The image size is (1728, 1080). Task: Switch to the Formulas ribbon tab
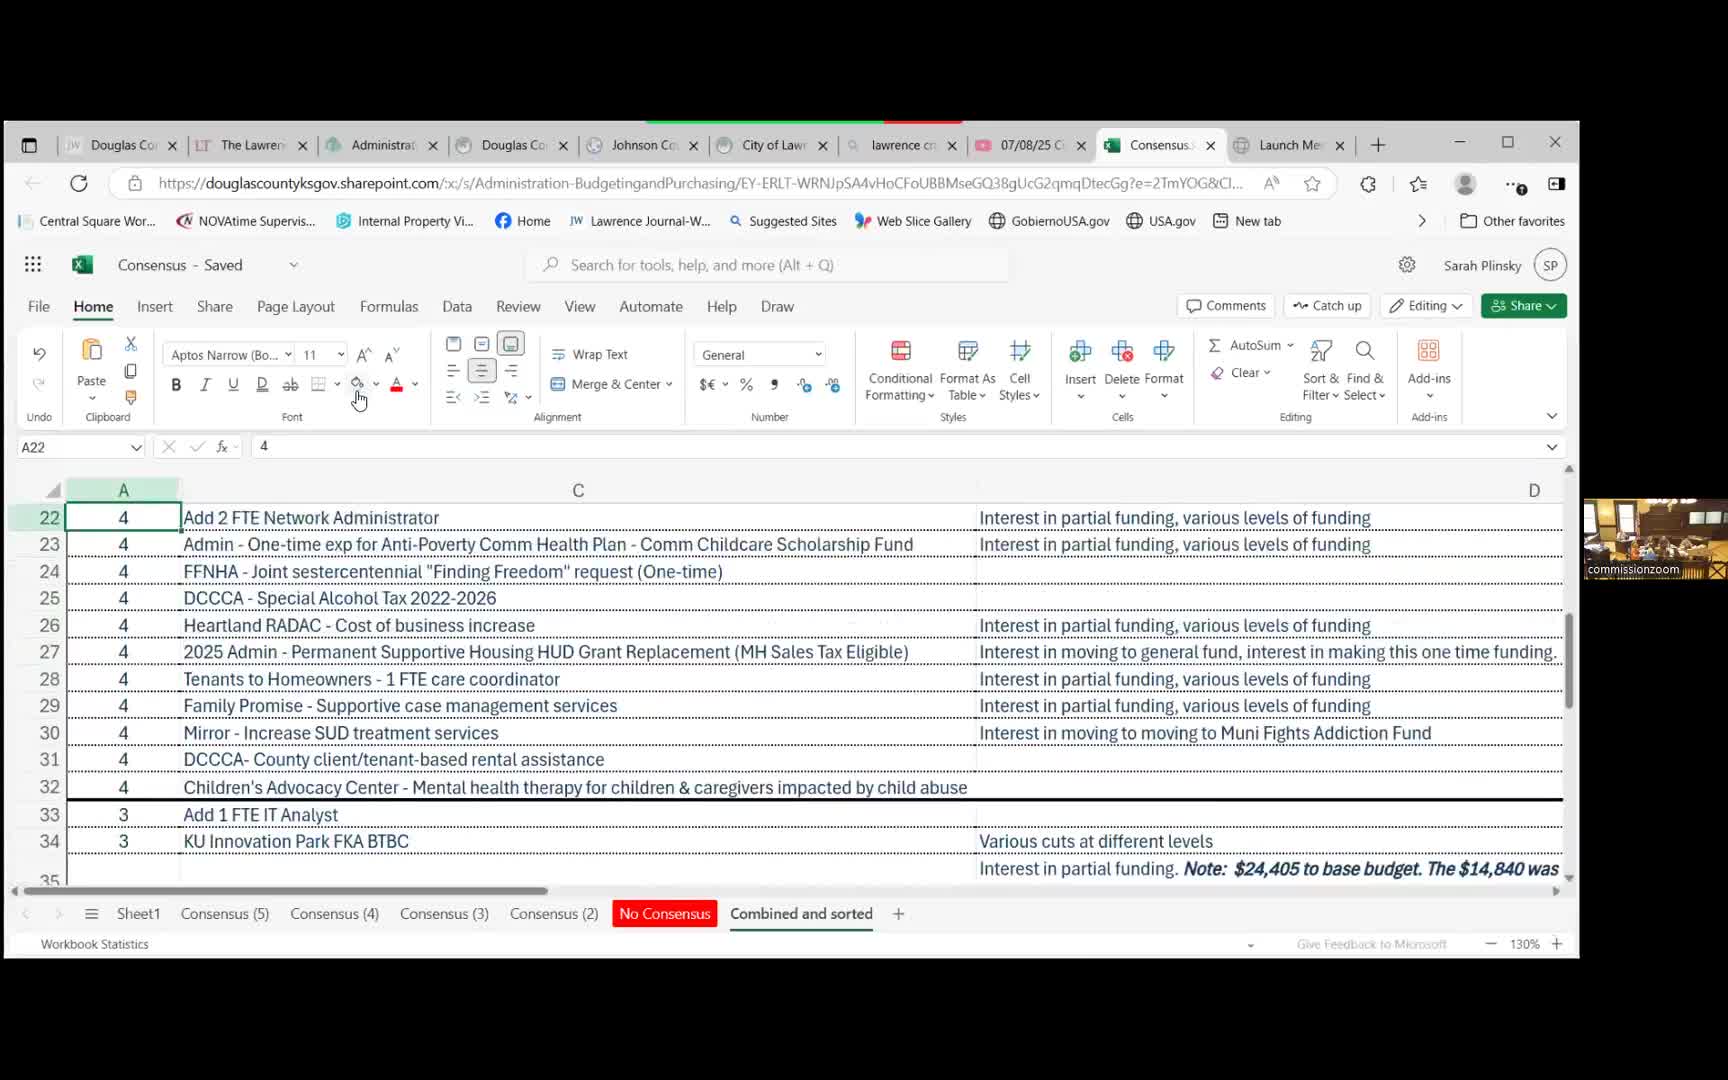388,307
